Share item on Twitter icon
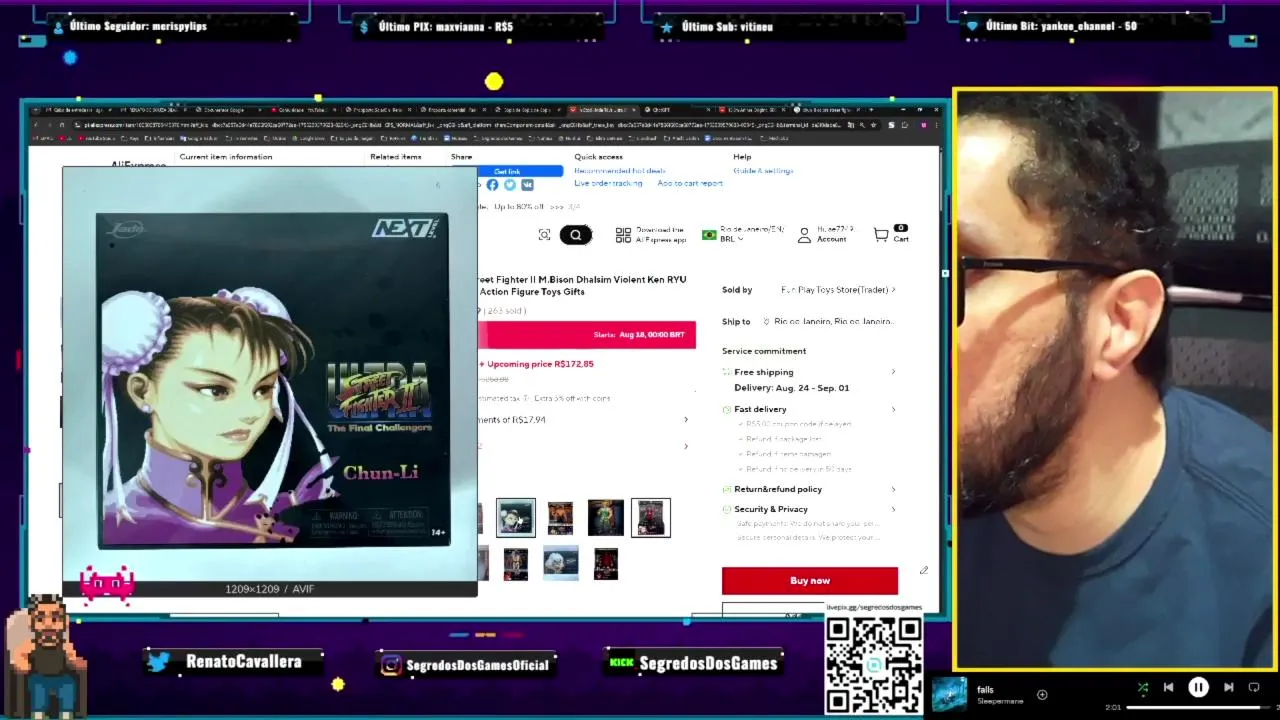Screen dimensions: 1280x720 [510, 185]
